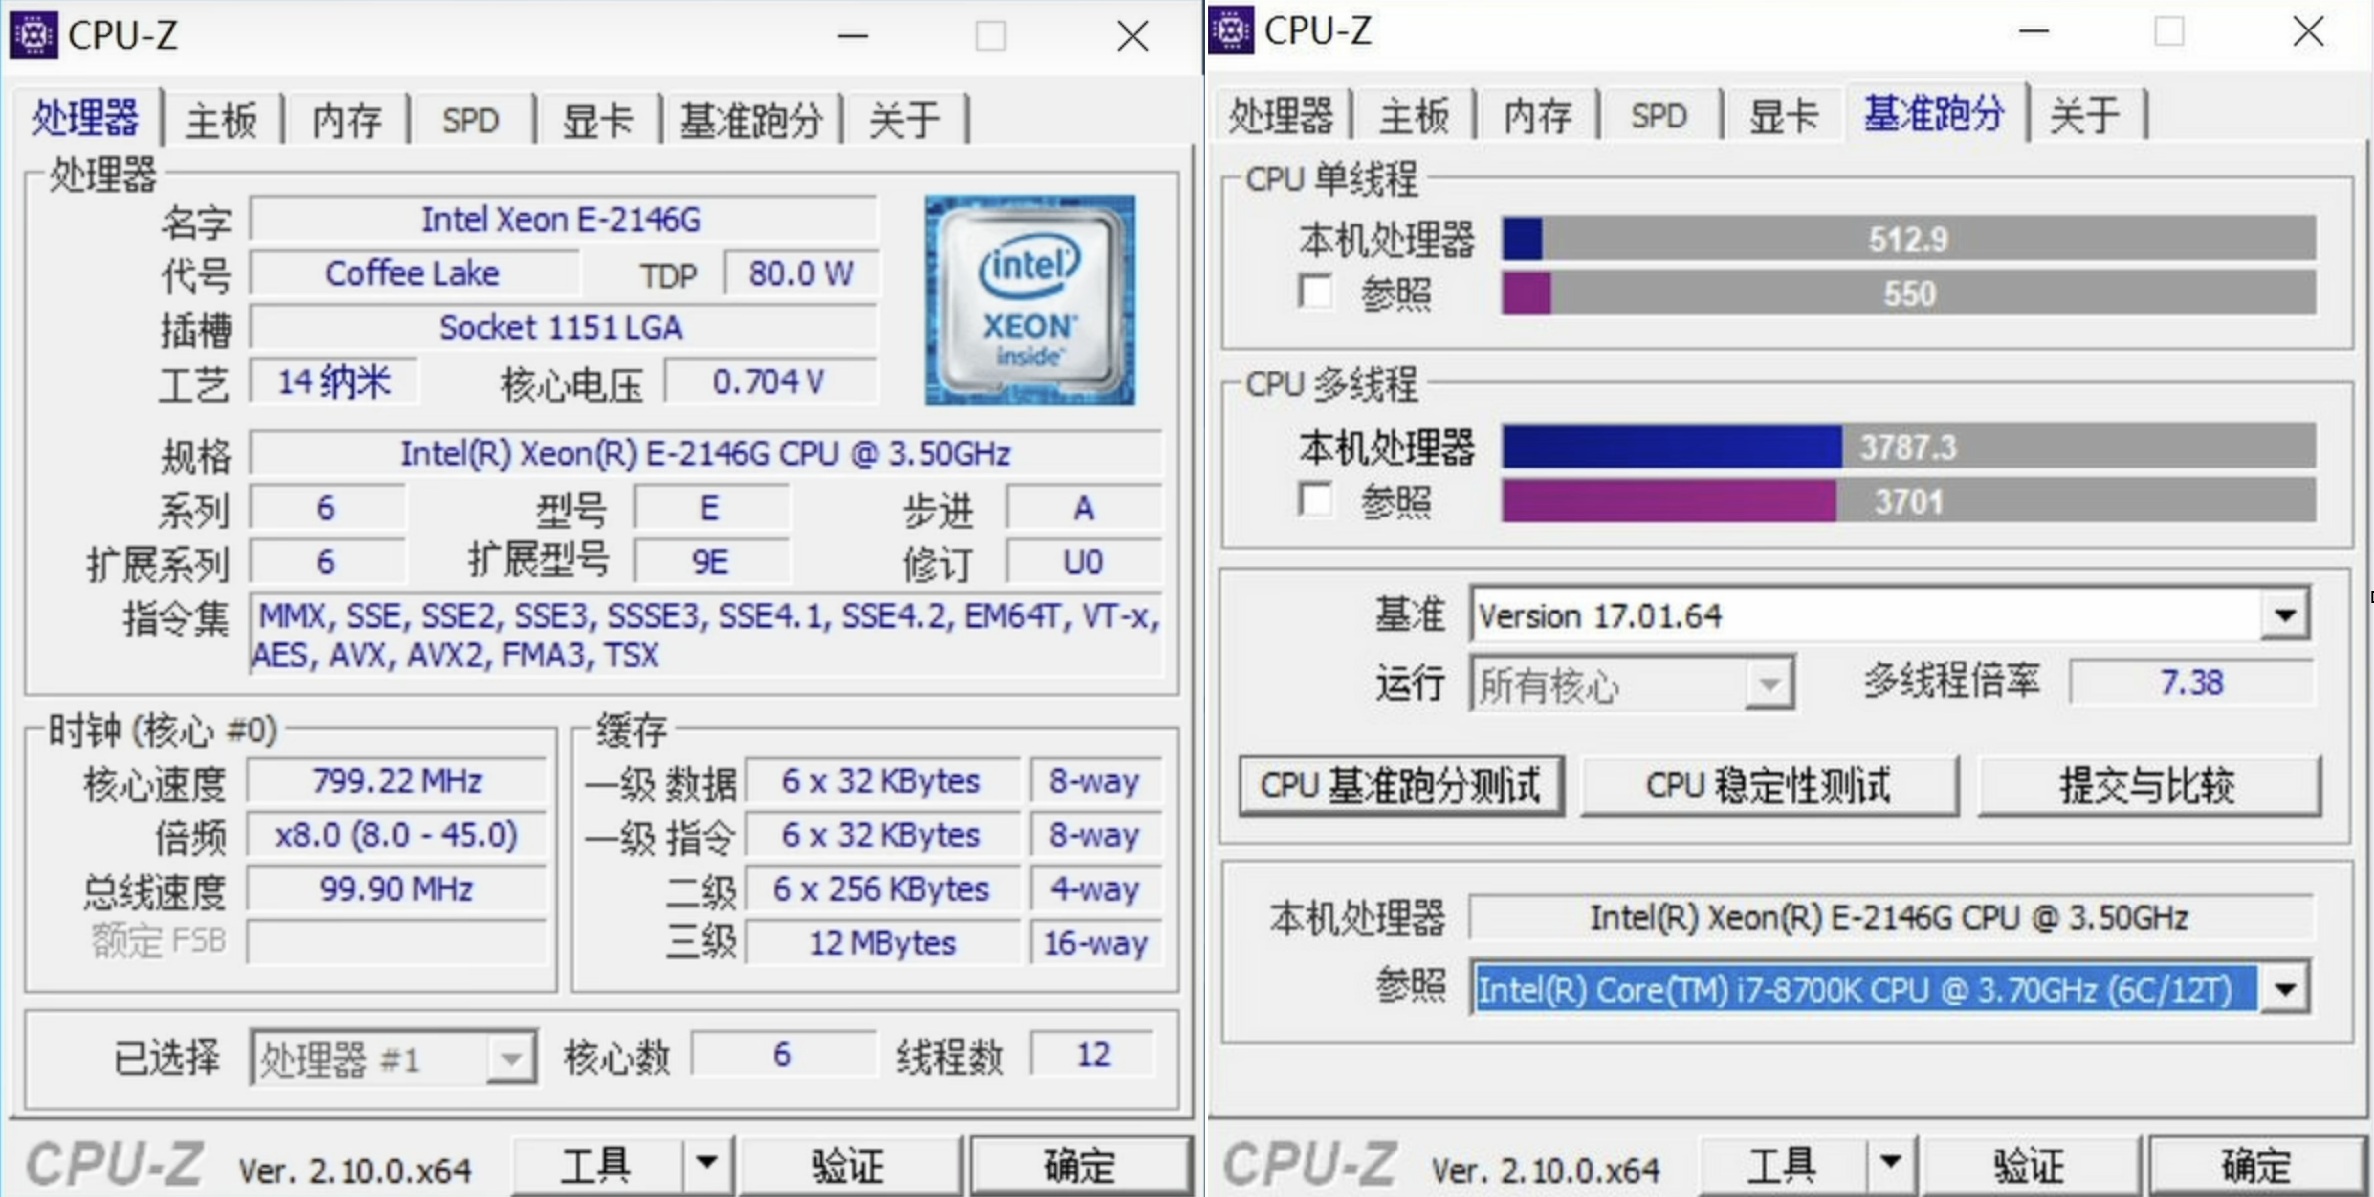Image resolution: width=2374 pixels, height=1197 pixels.
Task: Click the L2 cache 6 x 256 KBytes value
Action: [x=882, y=888]
